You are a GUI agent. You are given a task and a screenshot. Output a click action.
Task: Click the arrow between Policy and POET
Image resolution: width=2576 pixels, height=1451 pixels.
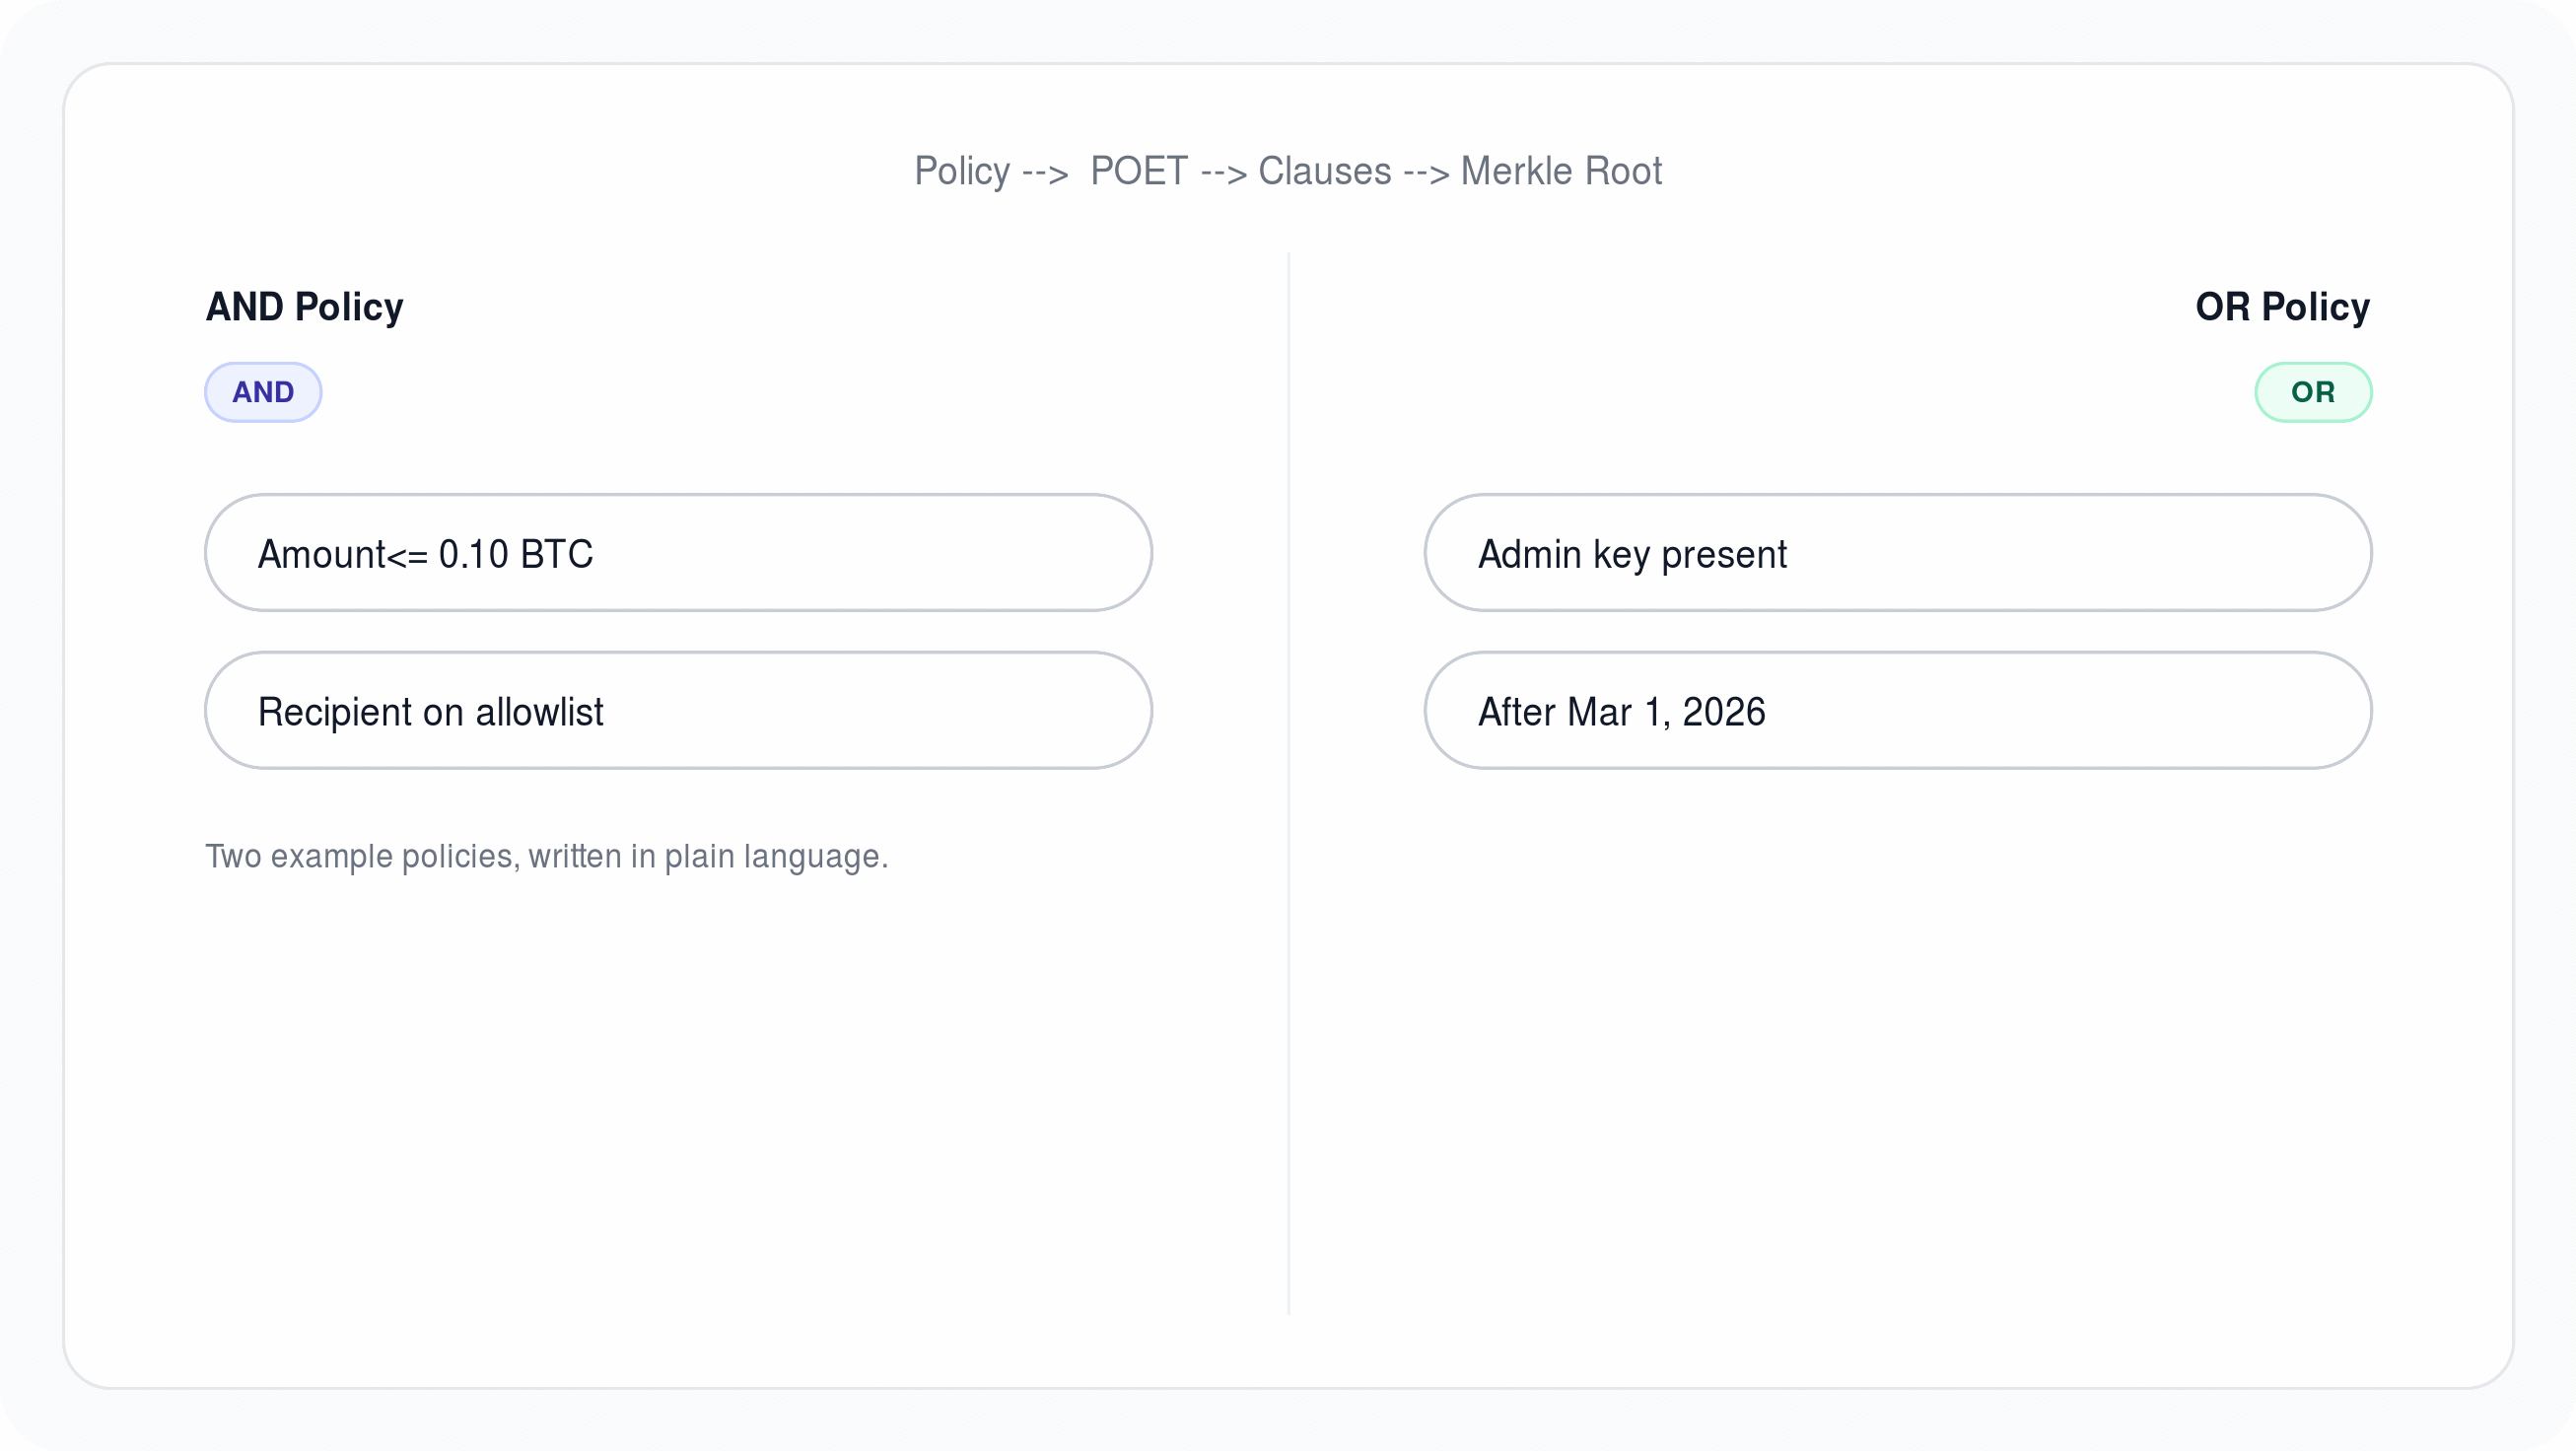pyautogui.click(x=1045, y=173)
